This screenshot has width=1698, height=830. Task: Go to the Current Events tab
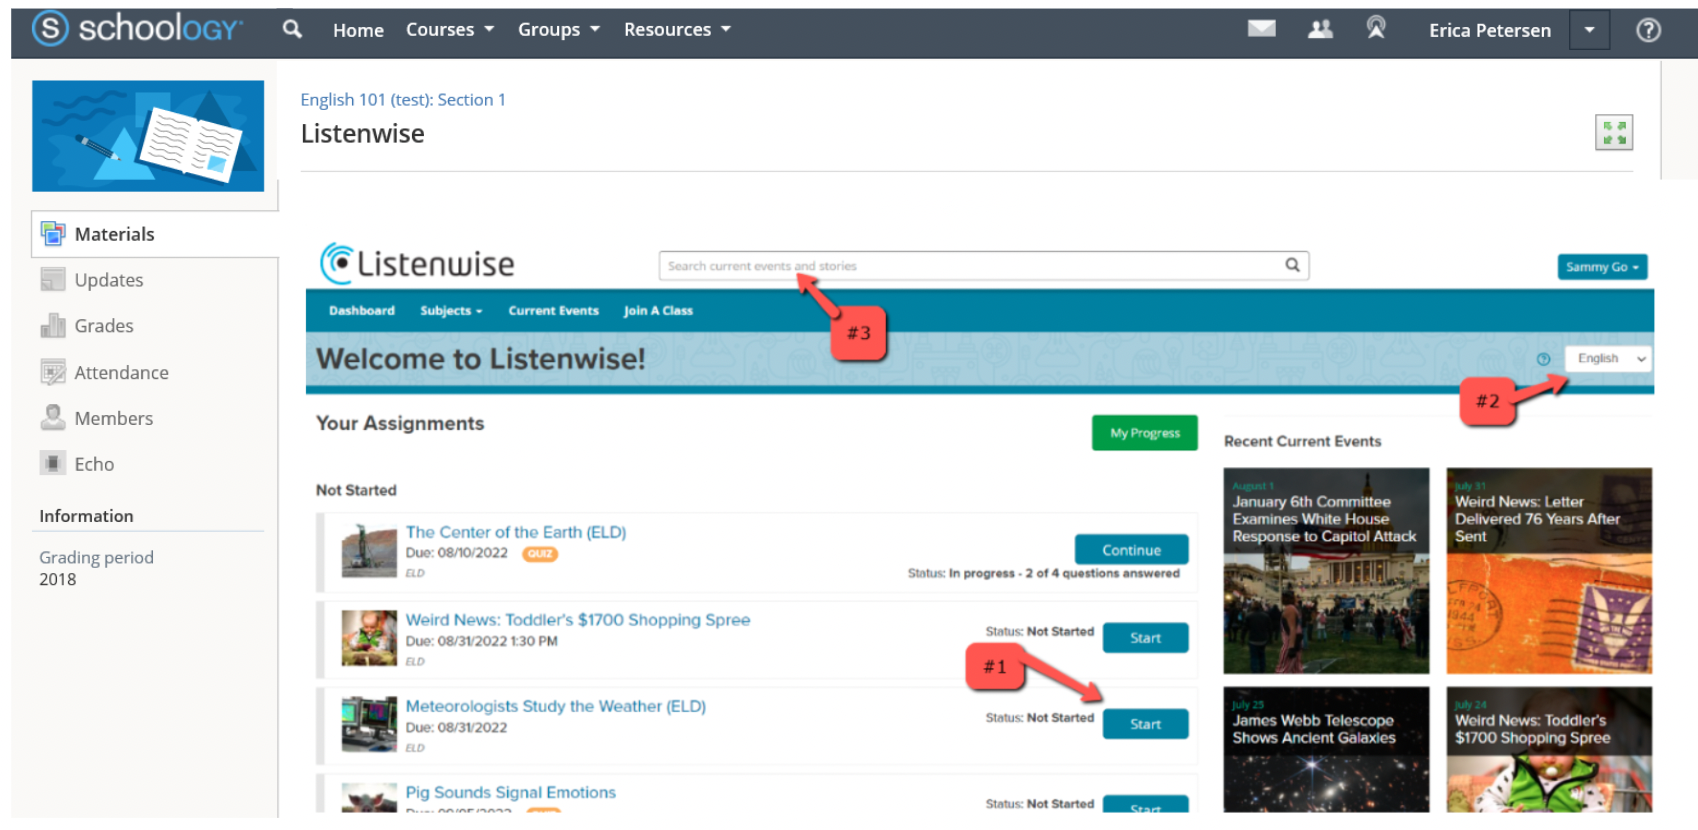553,311
